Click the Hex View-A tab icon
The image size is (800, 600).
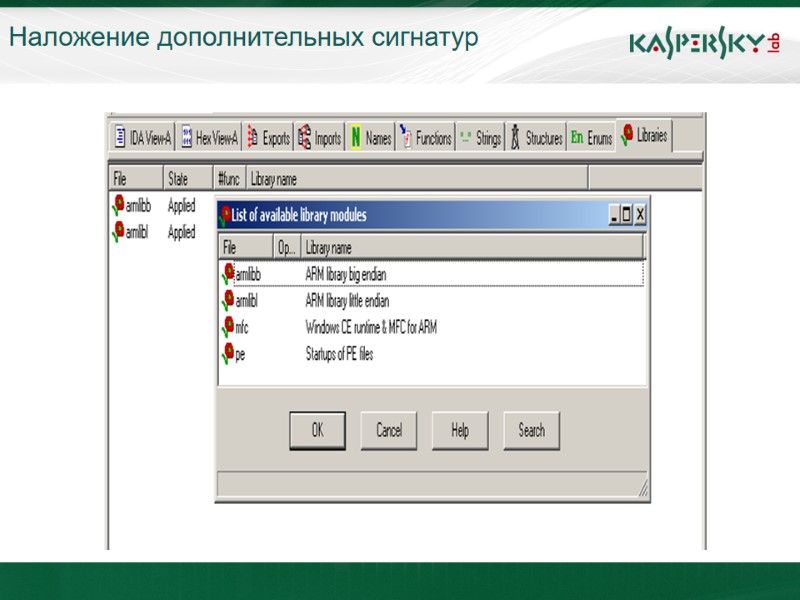click(188, 135)
